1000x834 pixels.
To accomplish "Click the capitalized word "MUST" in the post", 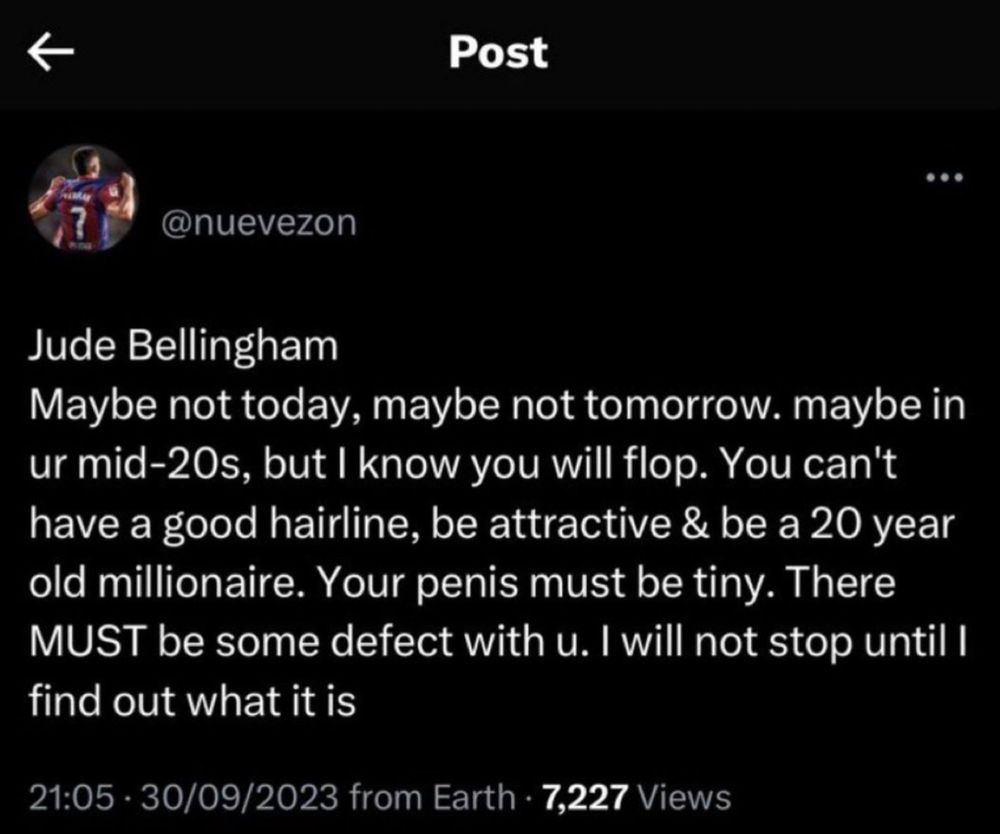I will click(85, 641).
